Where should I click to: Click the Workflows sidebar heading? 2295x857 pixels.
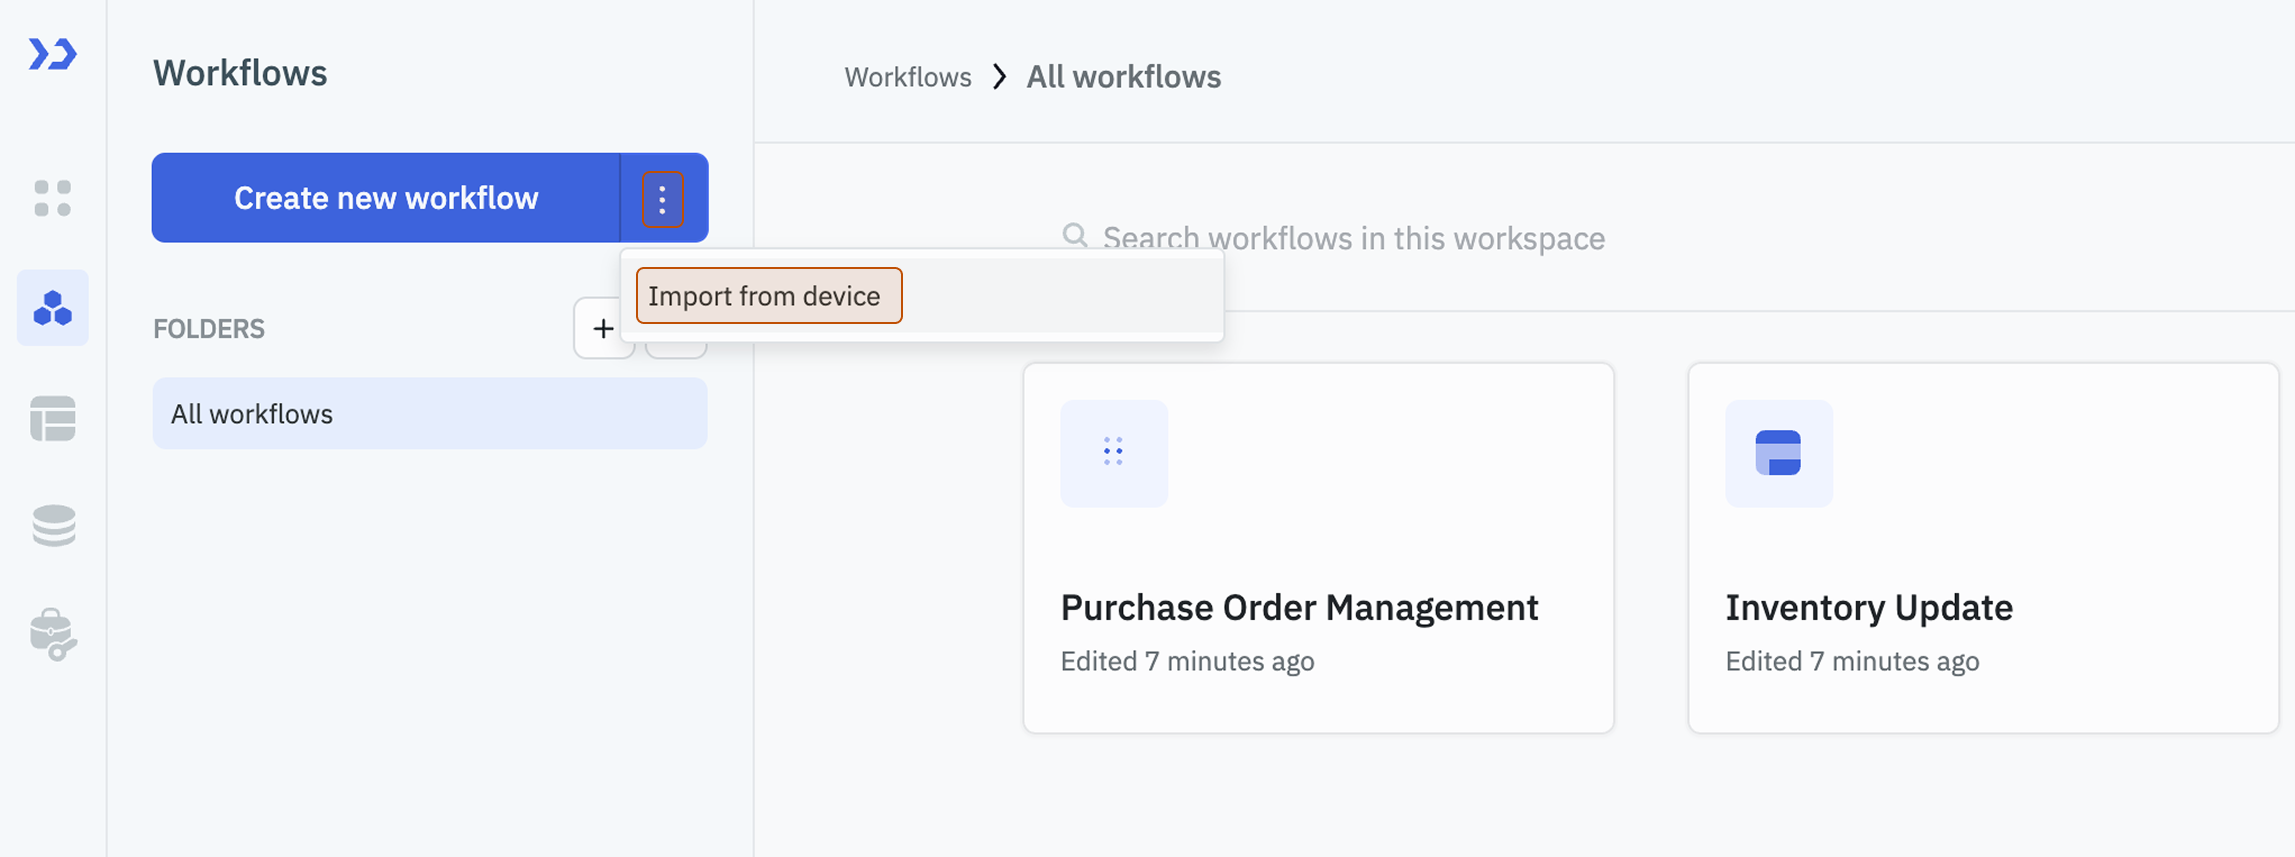click(240, 73)
